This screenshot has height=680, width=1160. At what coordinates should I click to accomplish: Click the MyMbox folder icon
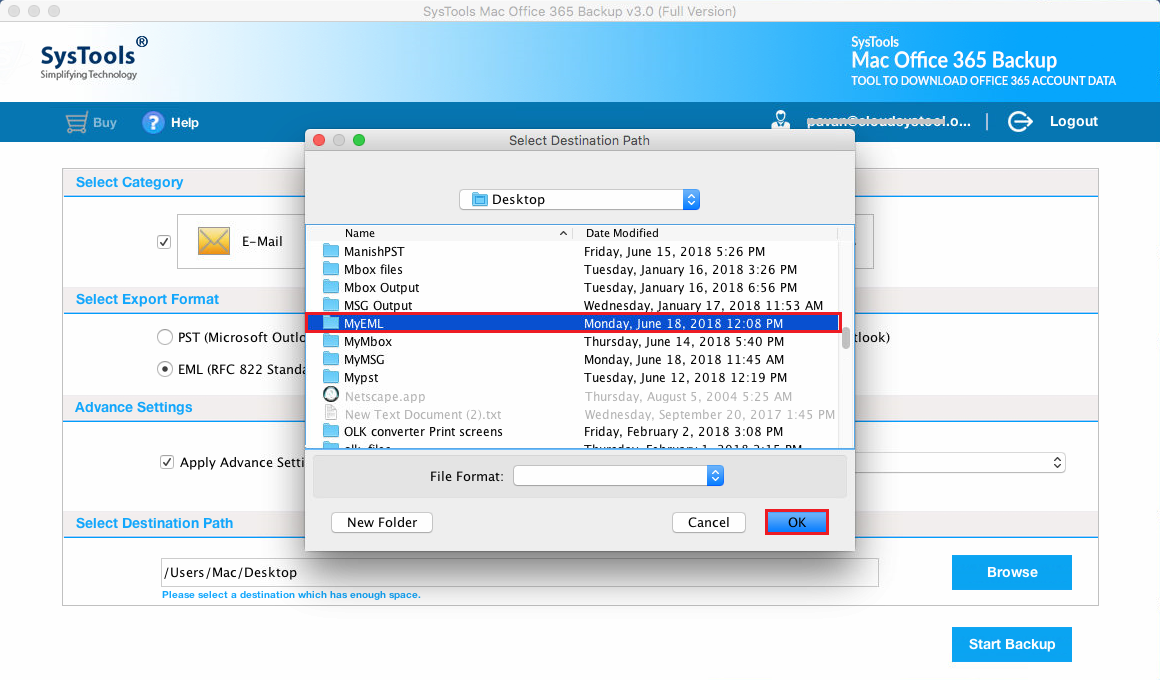point(331,341)
